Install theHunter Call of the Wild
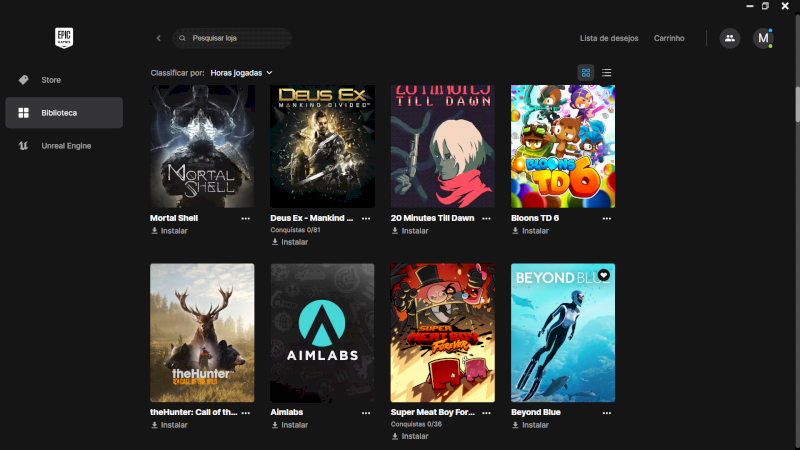800x450 pixels. coord(169,425)
